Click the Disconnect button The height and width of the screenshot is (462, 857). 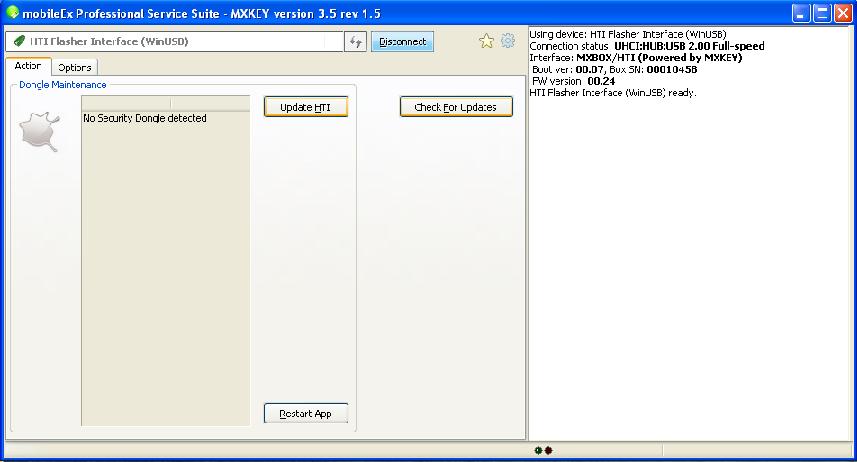pyautogui.click(x=402, y=42)
